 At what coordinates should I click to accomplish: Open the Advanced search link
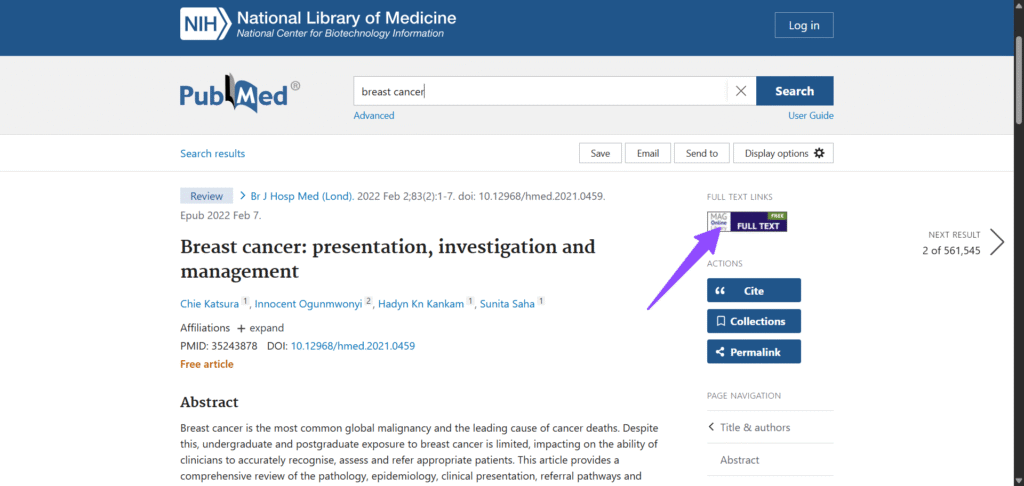pyautogui.click(x=374, y=116)
